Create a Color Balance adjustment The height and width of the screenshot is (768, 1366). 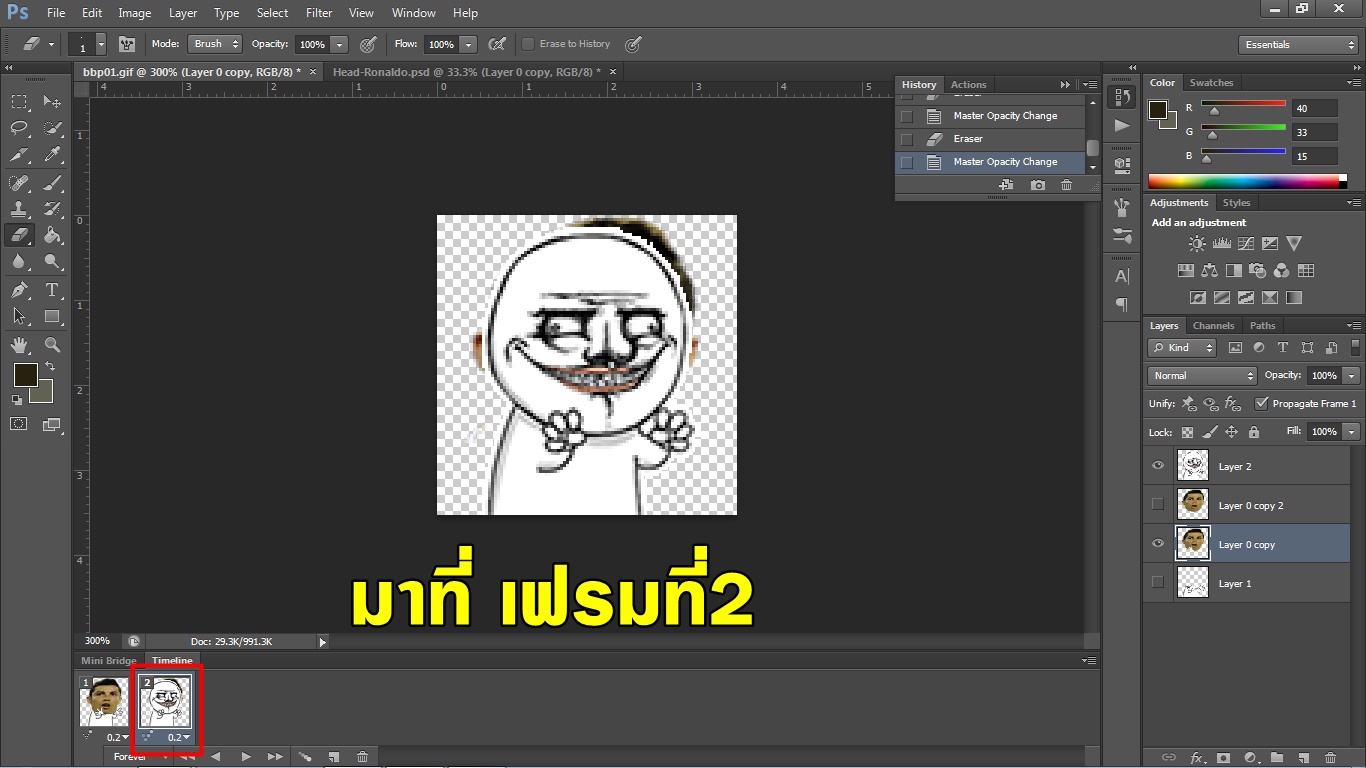[1210, 270]
